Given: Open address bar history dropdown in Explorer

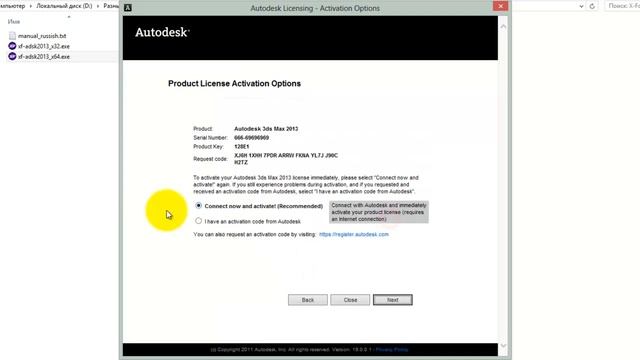Looking at the screenshot, I should pos(581,6).
